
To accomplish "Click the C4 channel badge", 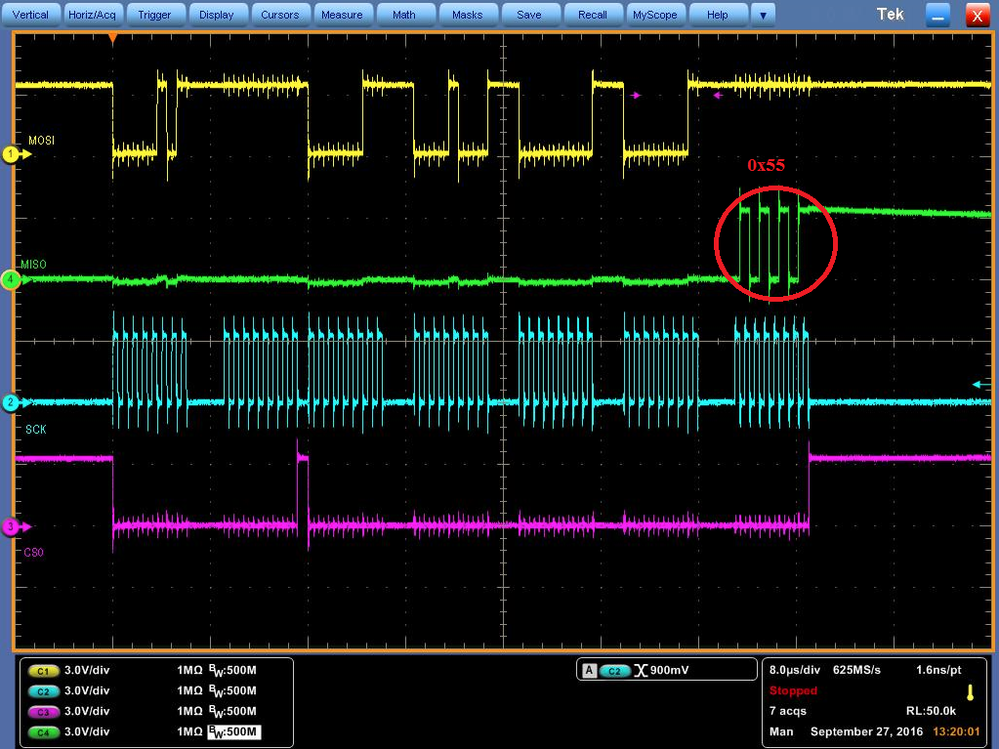I will [x=43, y=732].
